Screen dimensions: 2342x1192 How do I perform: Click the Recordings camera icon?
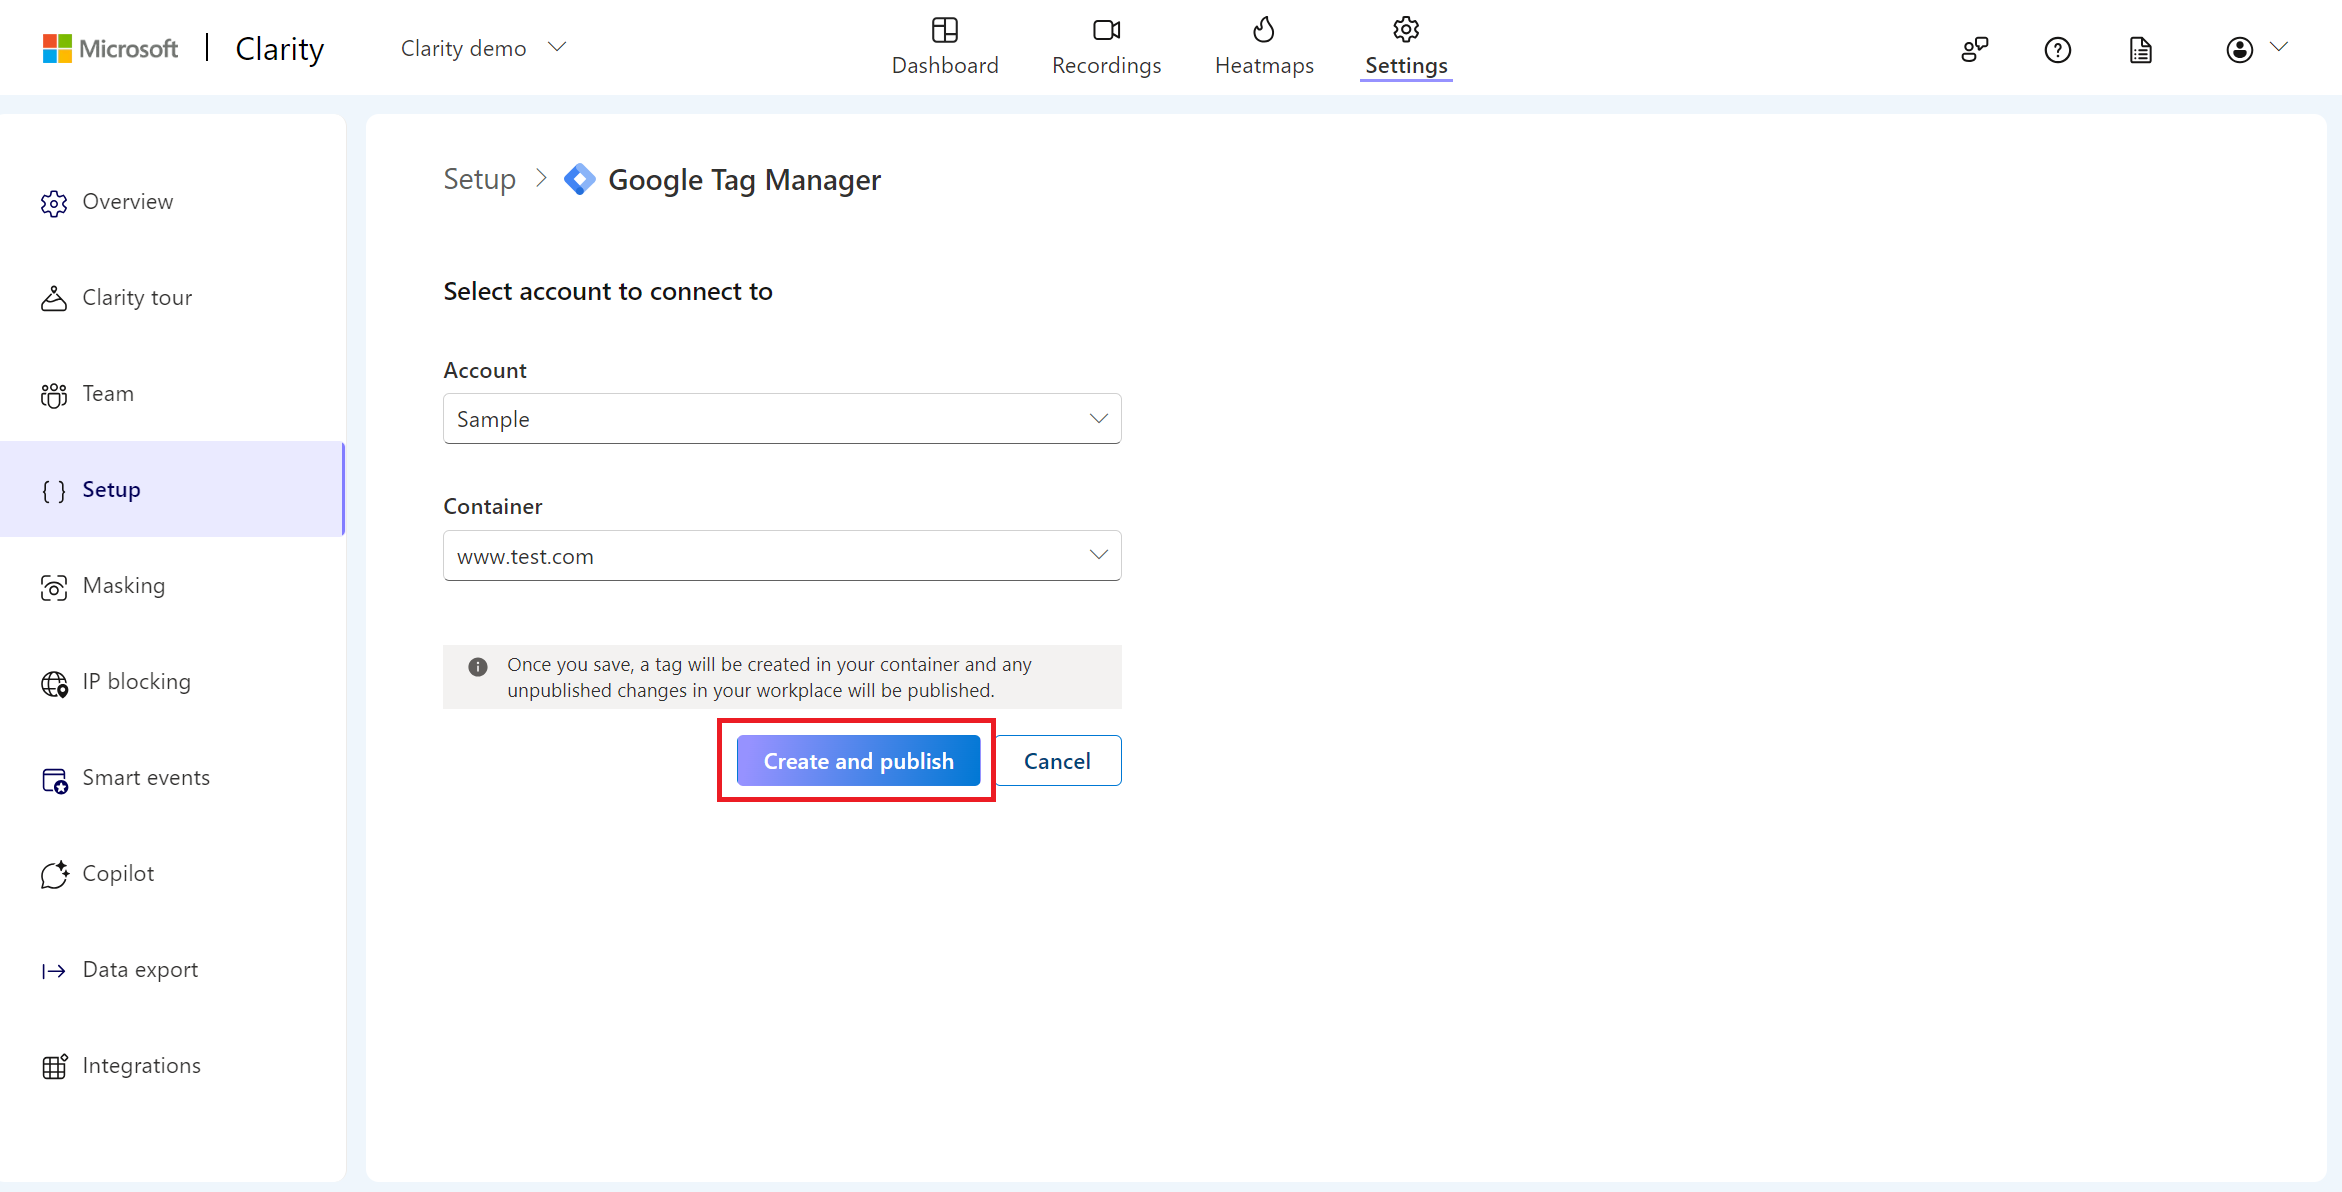(1106, 30)
